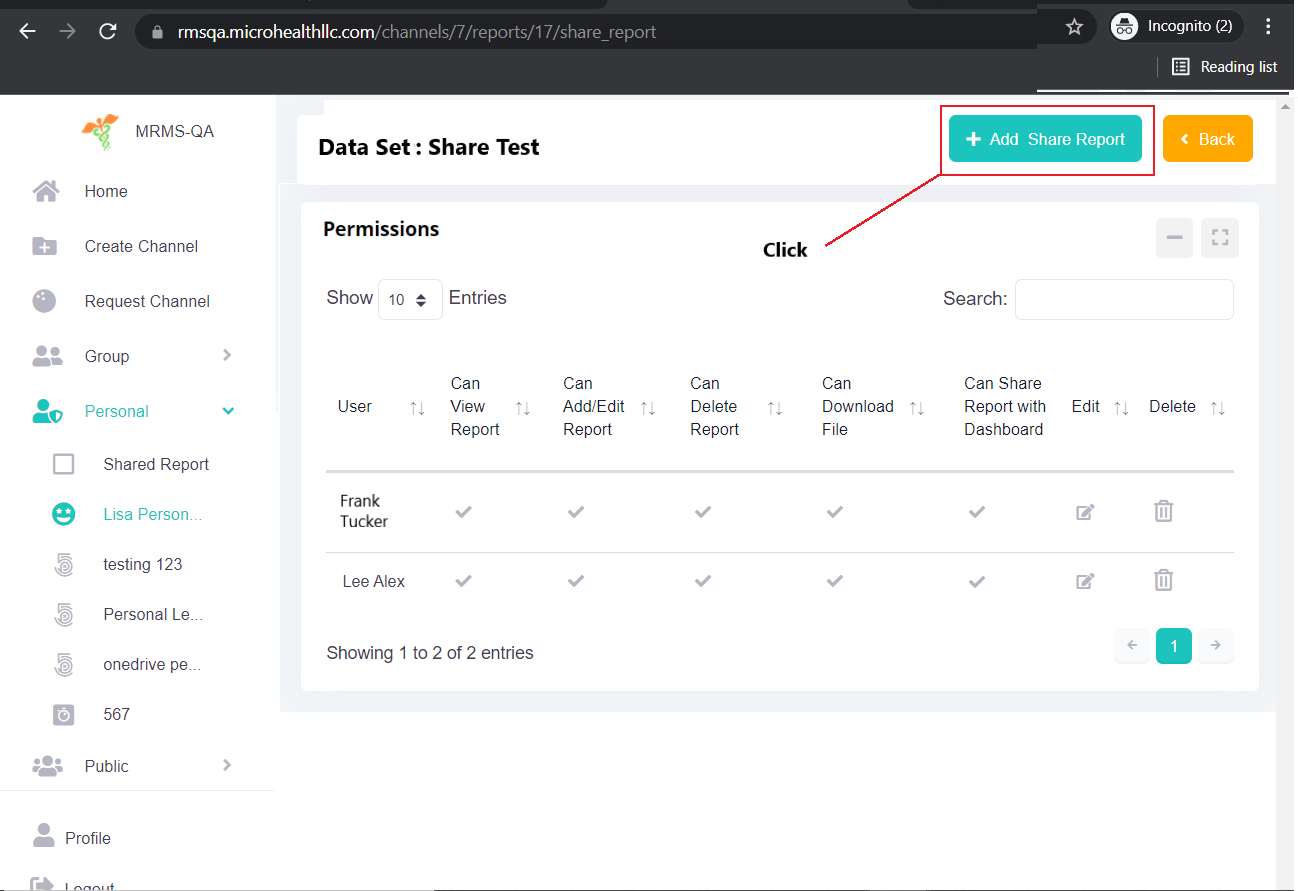Click the Shared Report square icon
This screenshot has width=1298, height=891.
click(x=64, y=464)
